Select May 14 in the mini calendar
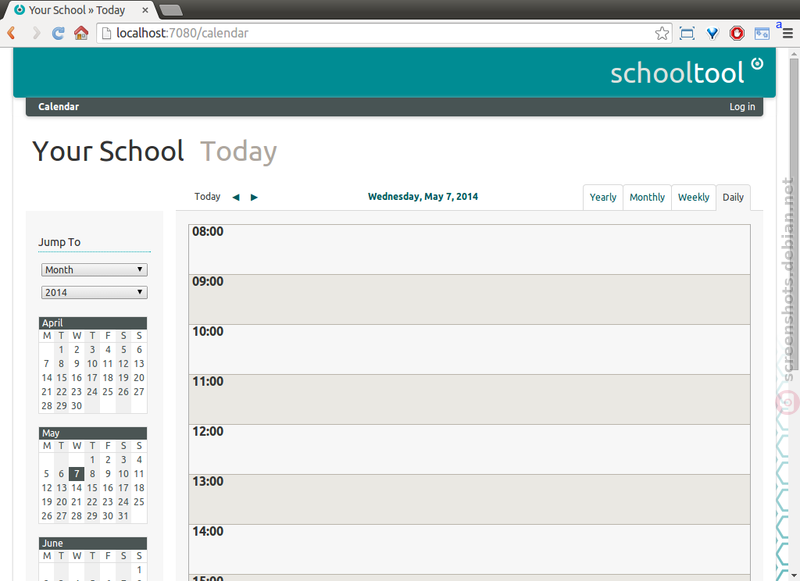 77,488
